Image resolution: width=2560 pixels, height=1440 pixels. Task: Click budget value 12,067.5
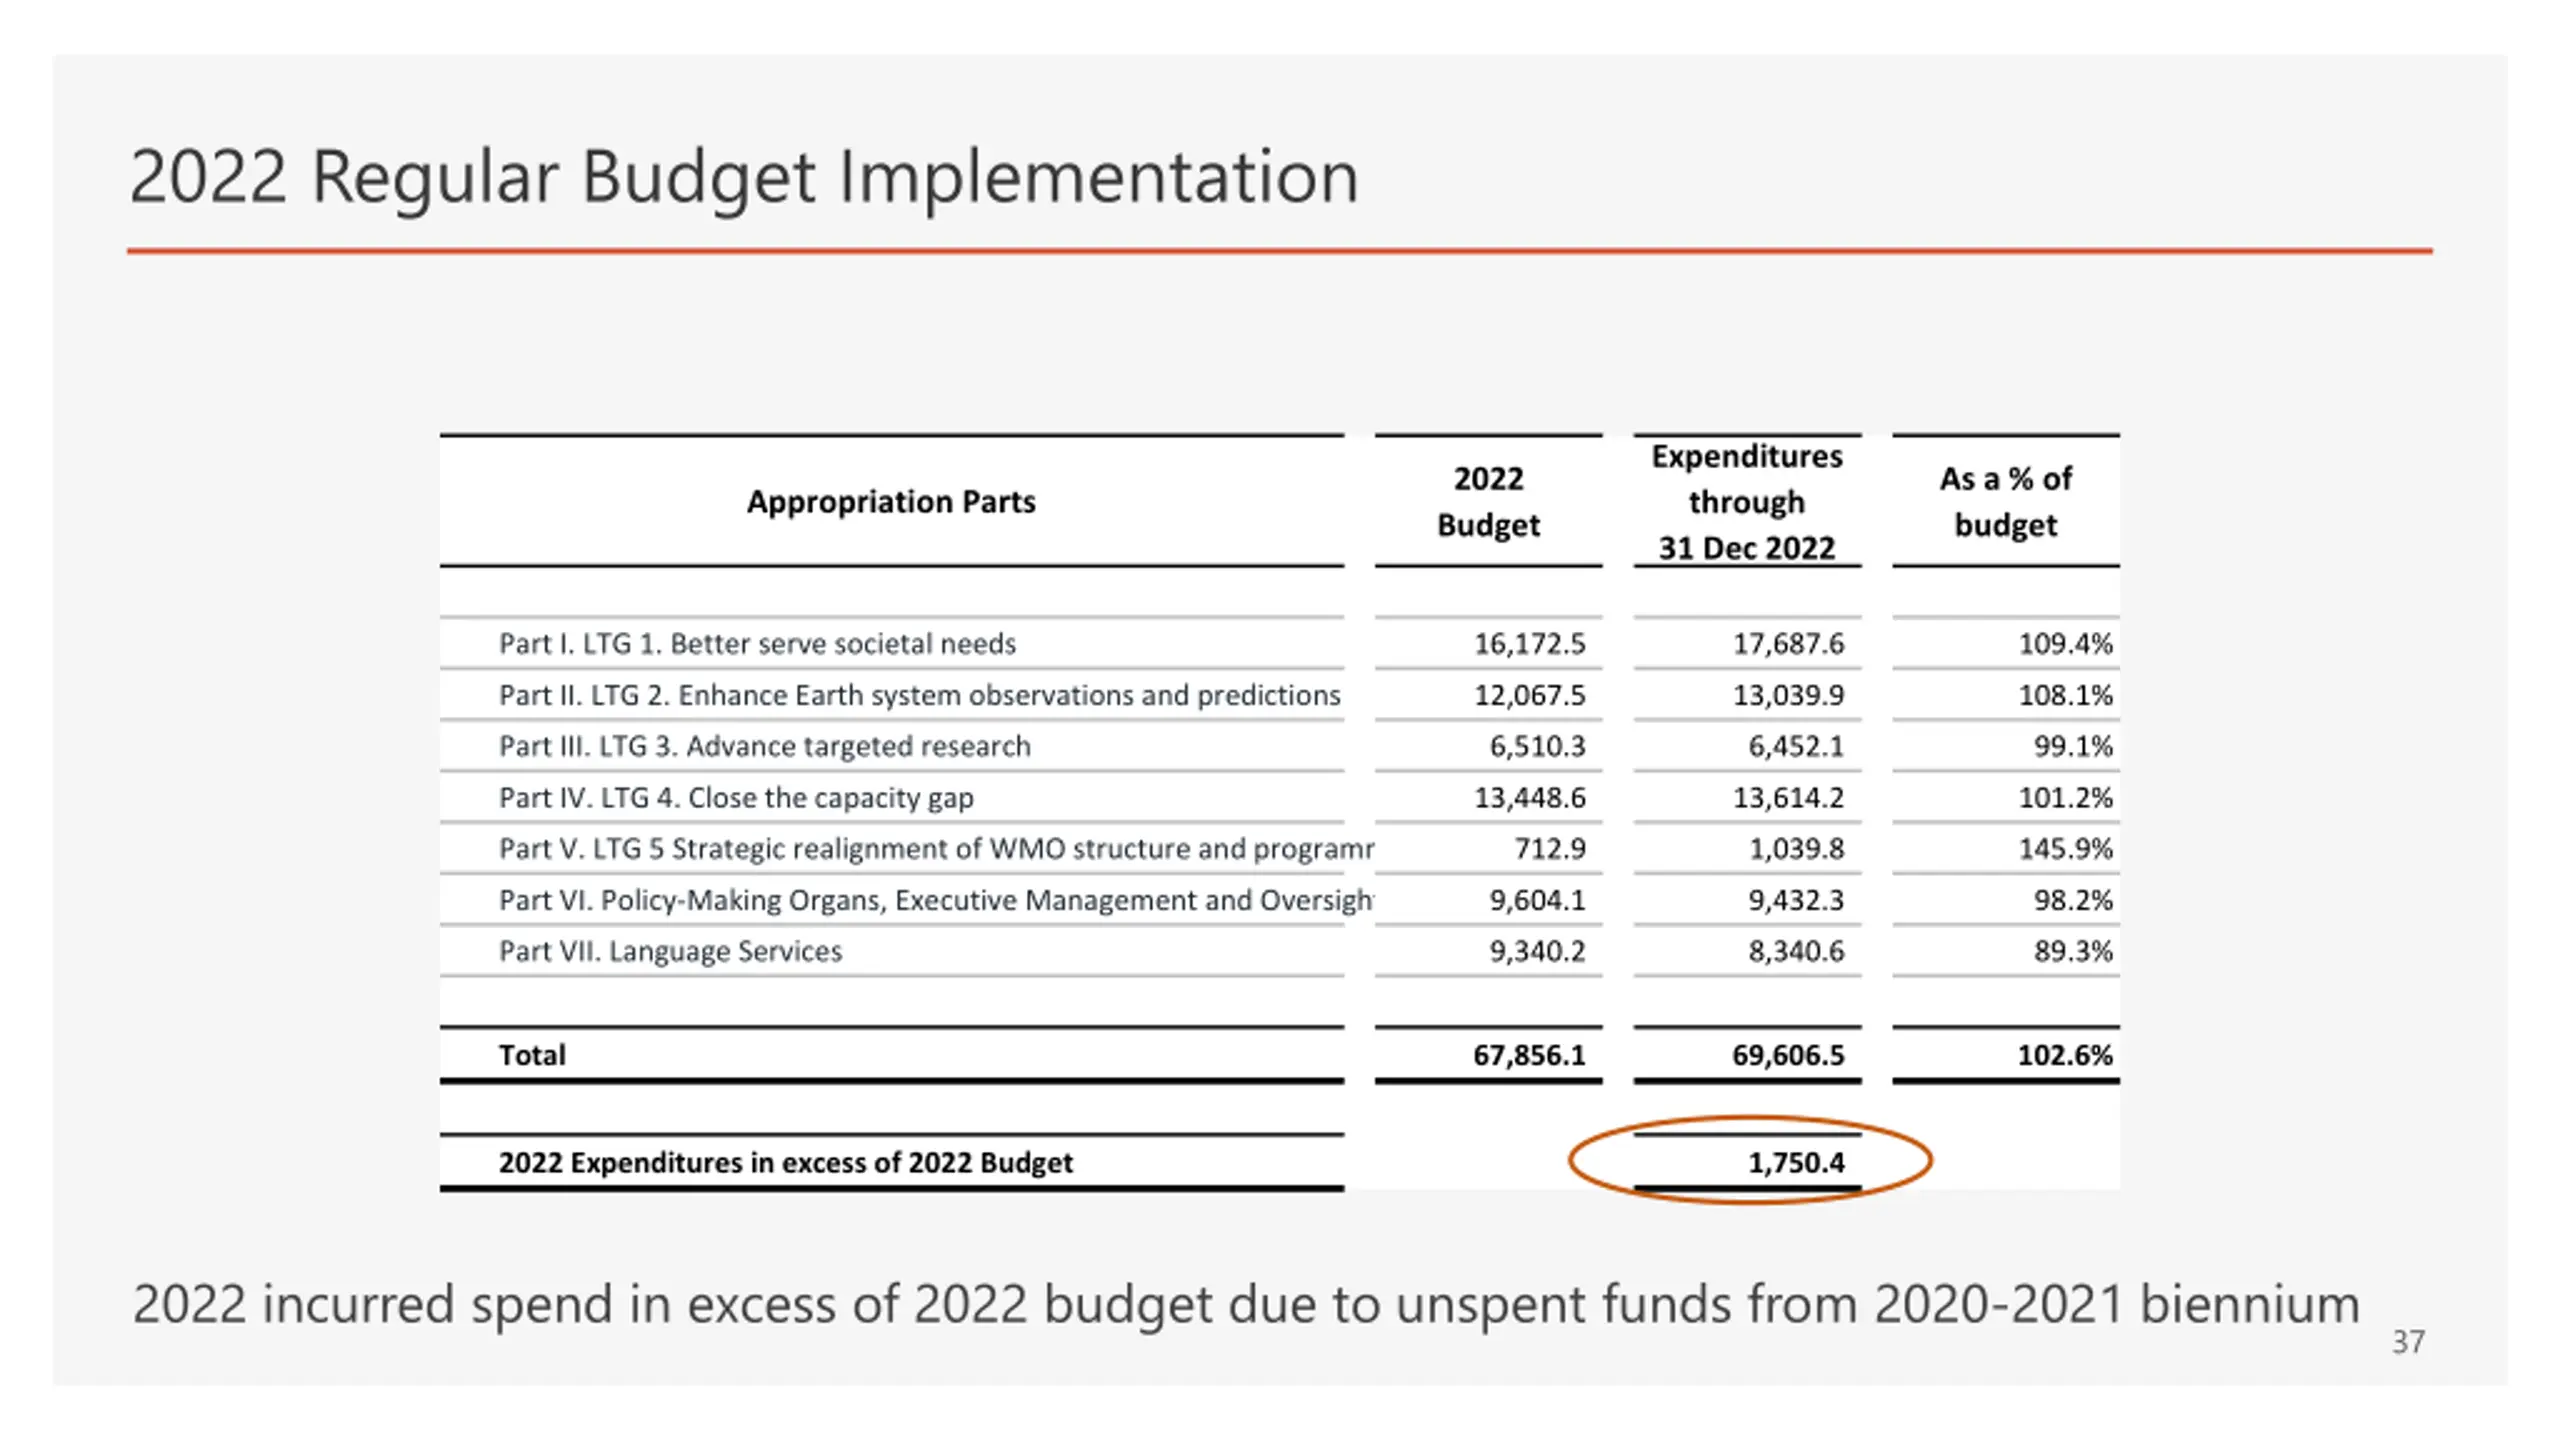click(1529, 694)
